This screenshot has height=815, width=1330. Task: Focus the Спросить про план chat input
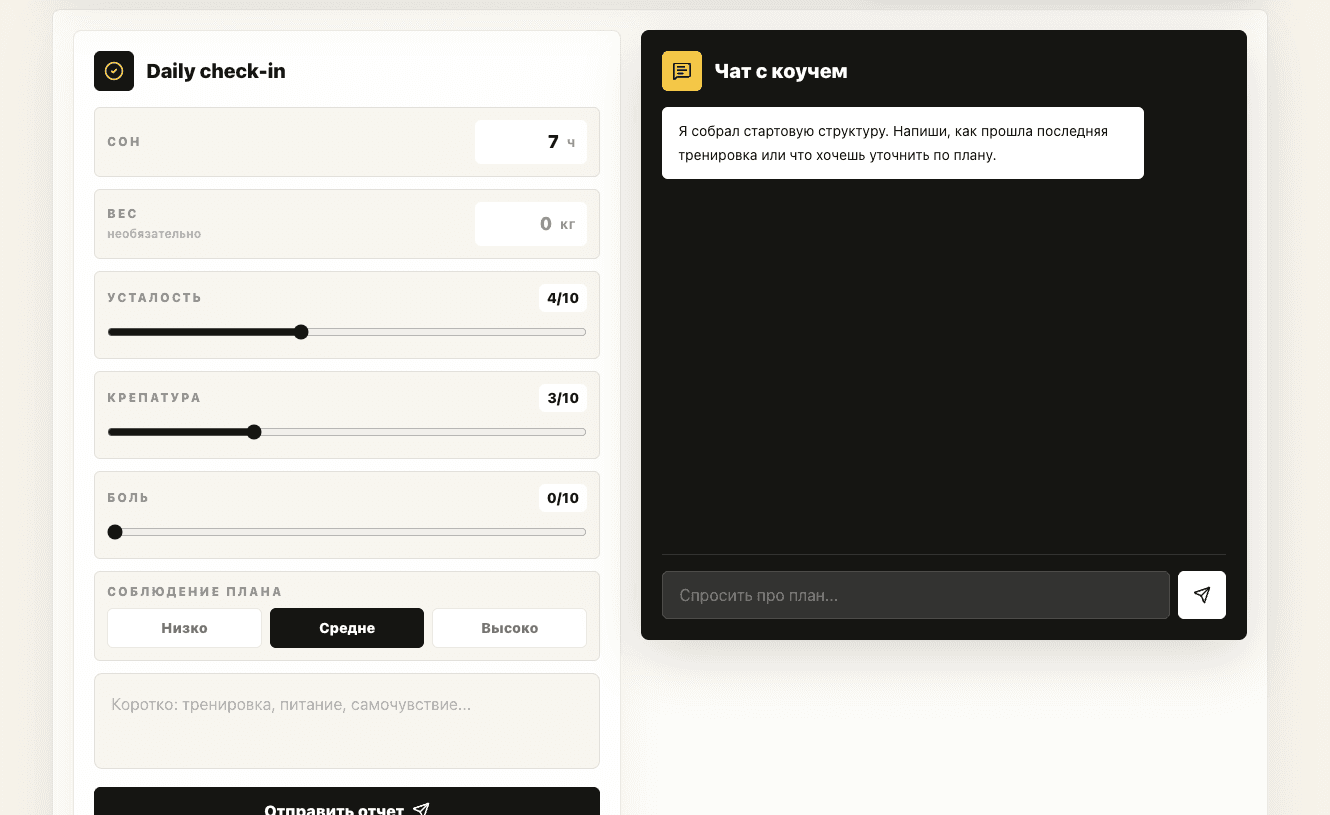pyautogui.click(x=916, y=595)
